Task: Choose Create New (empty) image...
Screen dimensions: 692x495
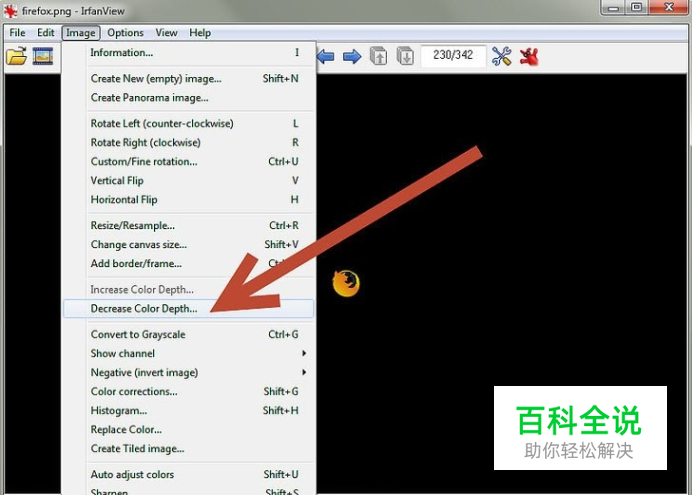Action: click(x=189, y=79)
